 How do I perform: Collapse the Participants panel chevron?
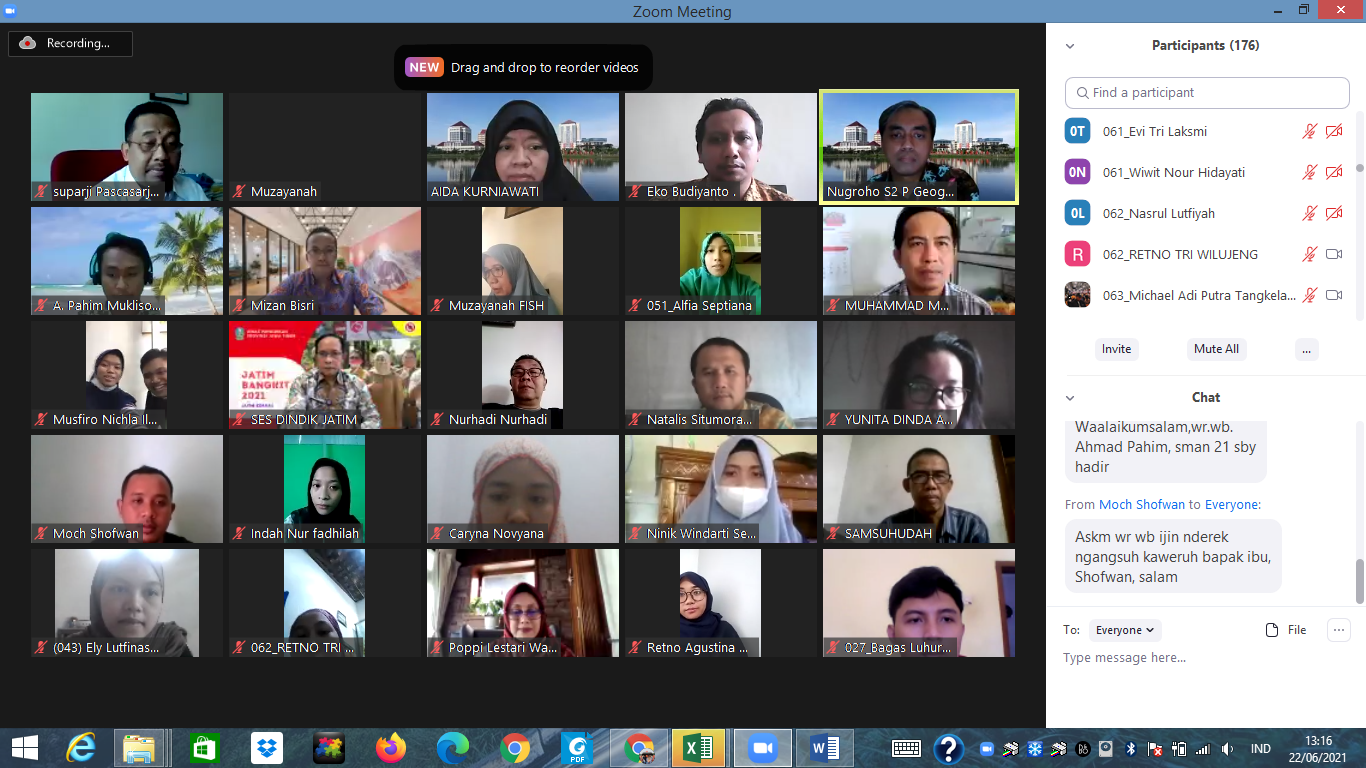(1070, 46)
